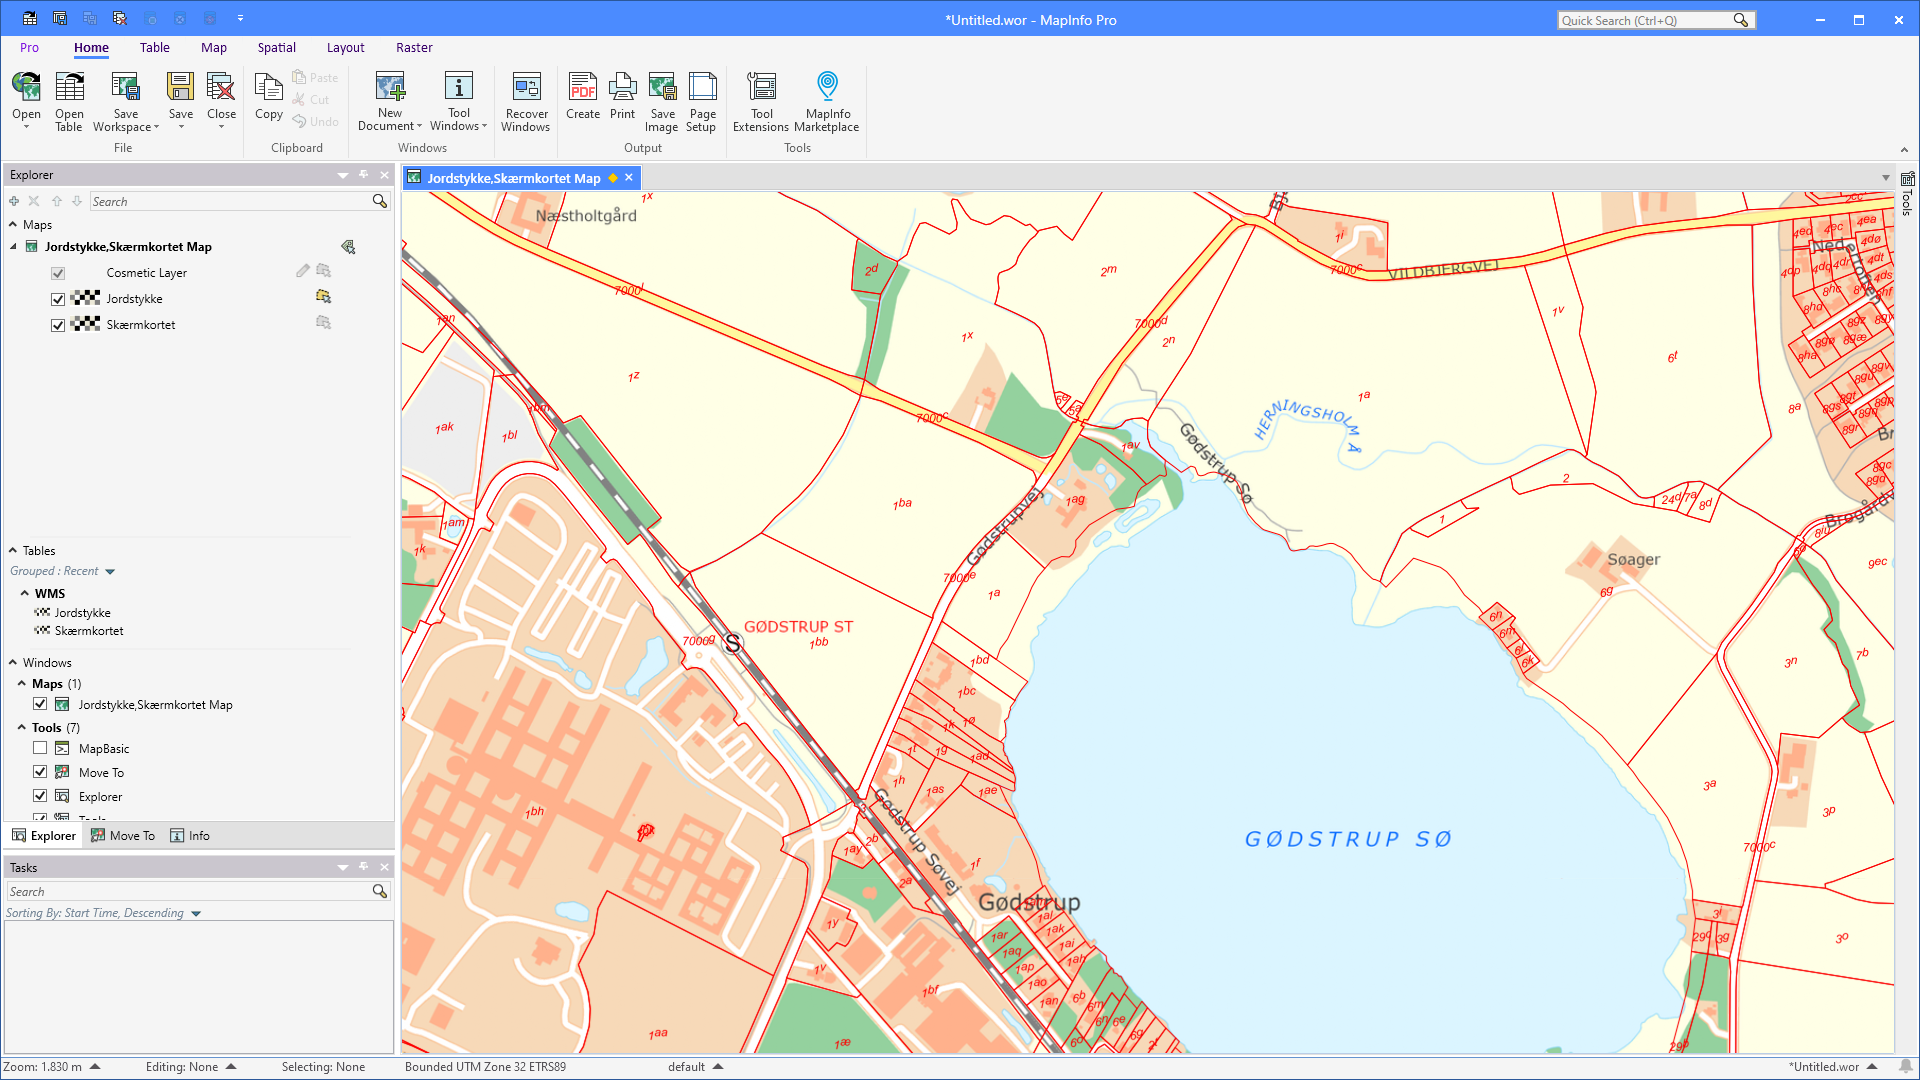
Task: Click the Page Setup icon
Action: coord(702,88)
